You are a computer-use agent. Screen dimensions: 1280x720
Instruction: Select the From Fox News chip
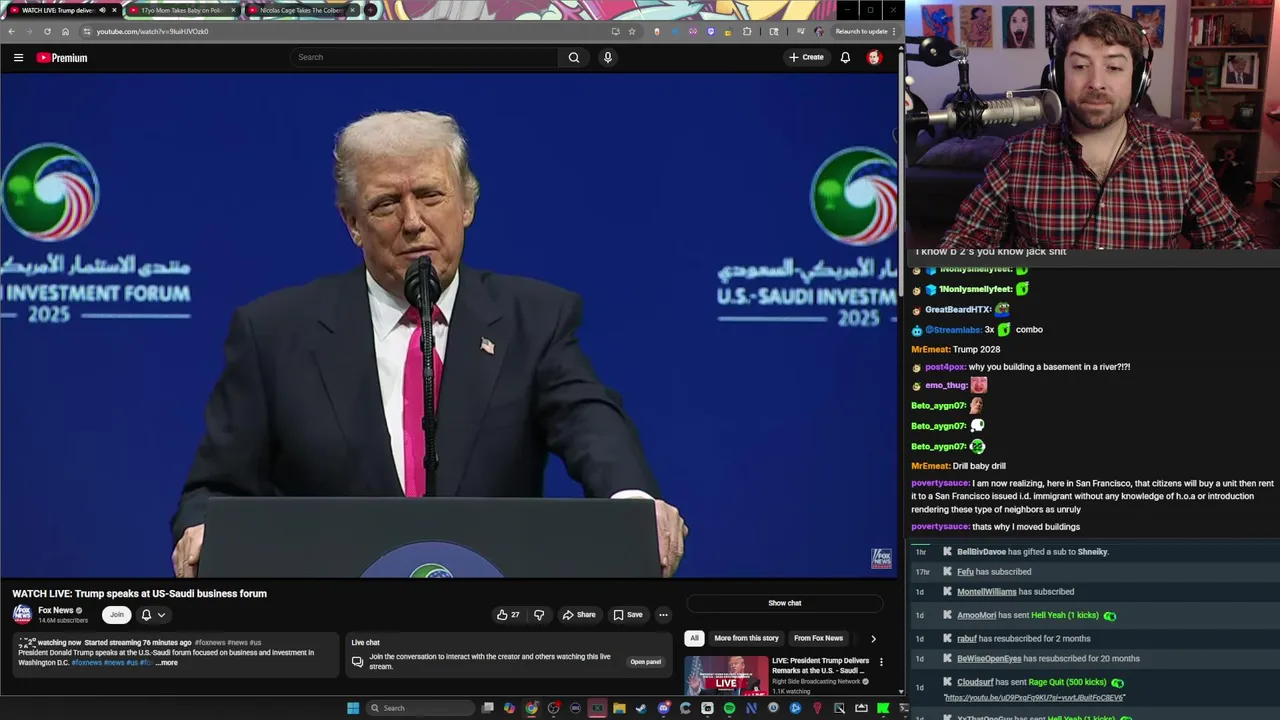pos(818,638)
